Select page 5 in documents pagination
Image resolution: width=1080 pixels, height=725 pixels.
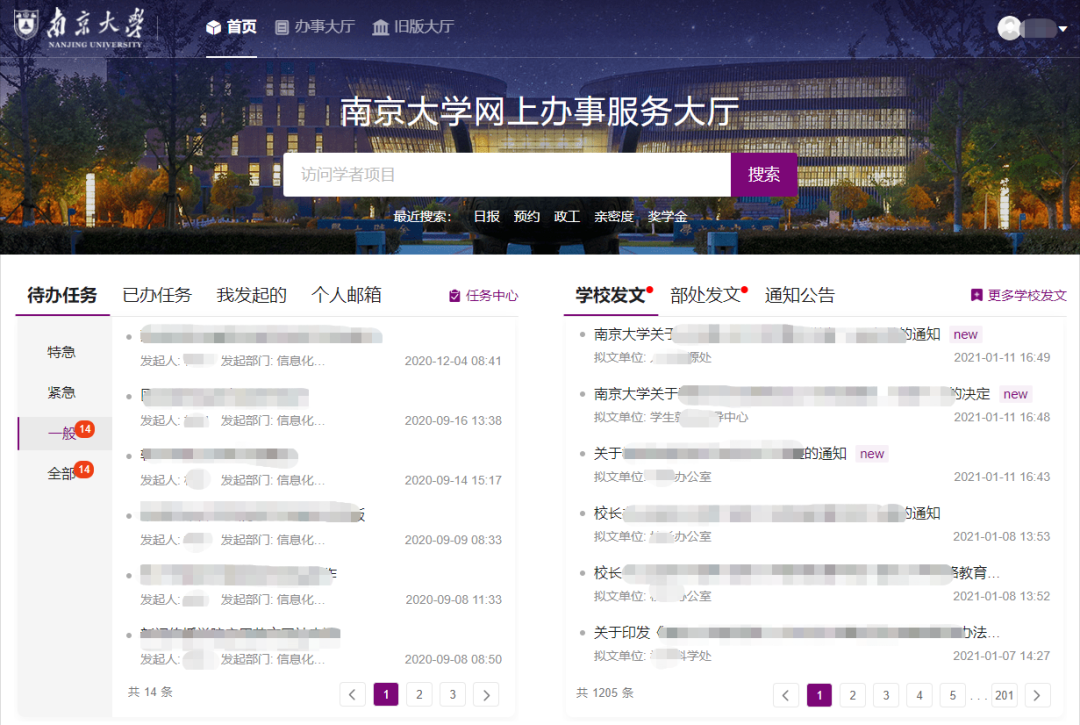953,695
